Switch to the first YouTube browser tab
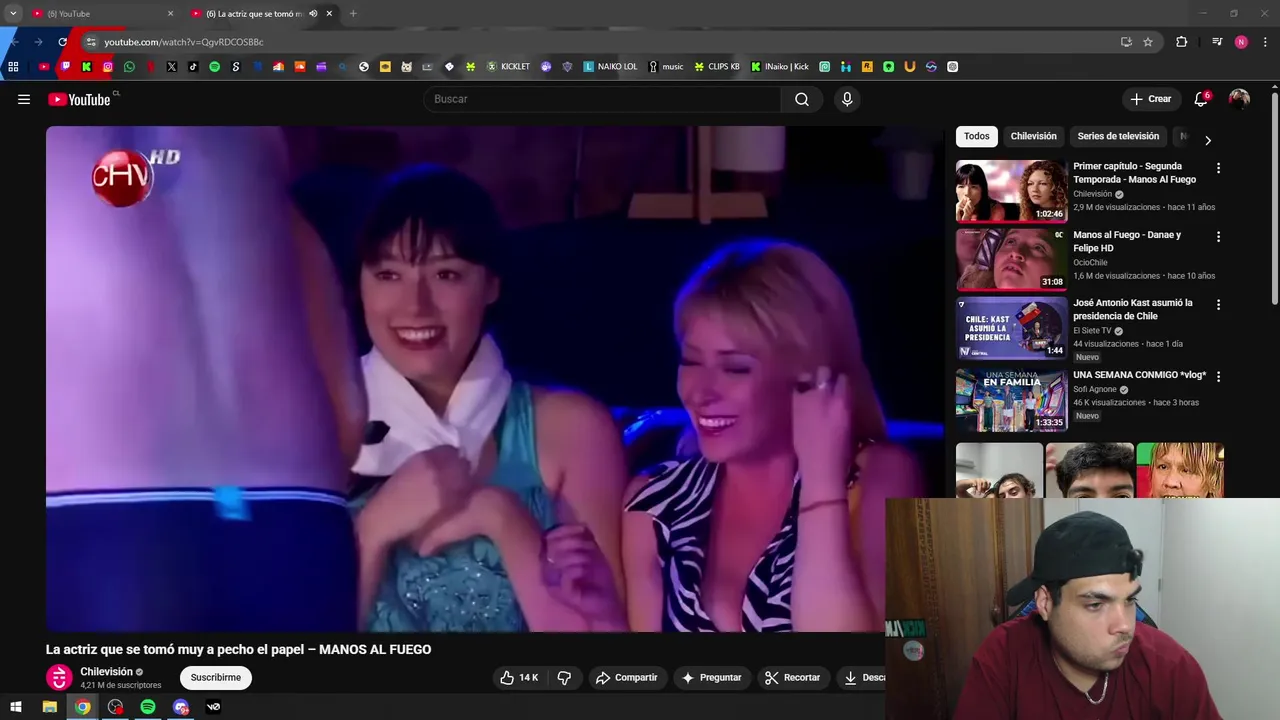This screenshot has height=720, width=1280. coord(100,14)
